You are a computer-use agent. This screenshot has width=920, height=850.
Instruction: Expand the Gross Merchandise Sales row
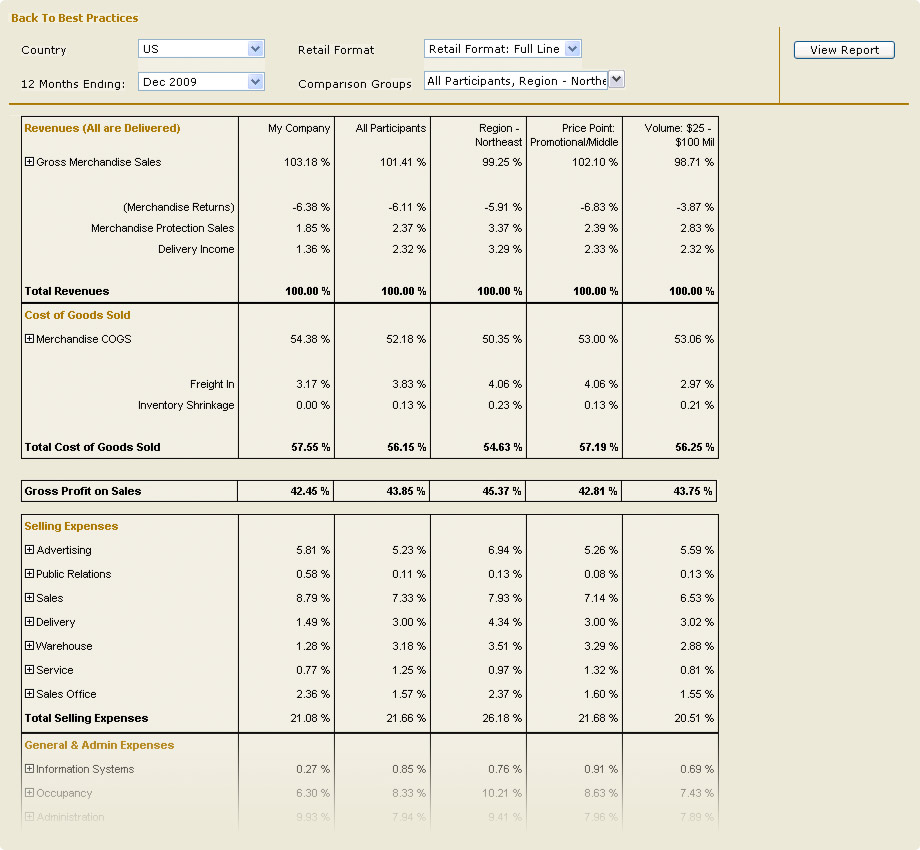point(30,162)
